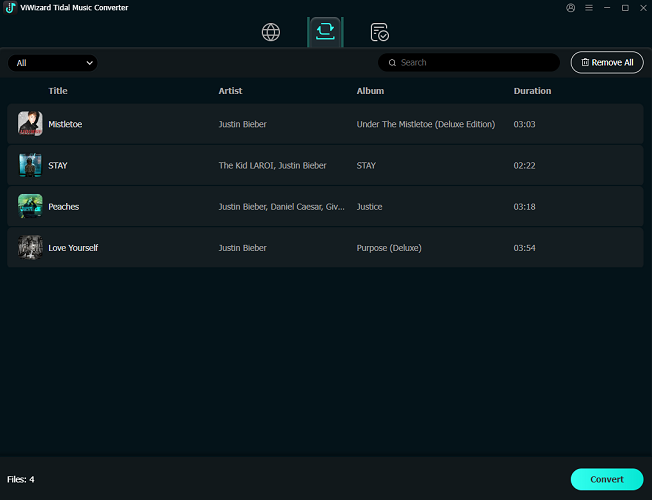The width and height of the screenshot is (652, 500).
Task: Click Justin Bieber artist in Love Yourself row
Action: (242, 248)
